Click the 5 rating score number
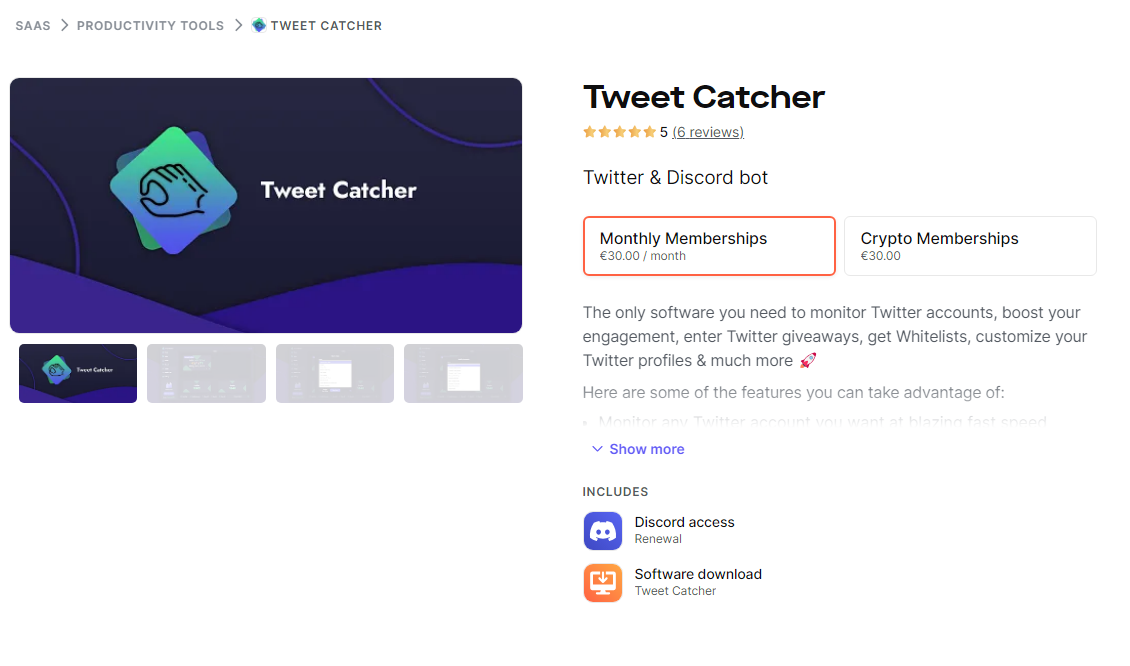This screenshot has height=666, width=1130. (665, 131)
